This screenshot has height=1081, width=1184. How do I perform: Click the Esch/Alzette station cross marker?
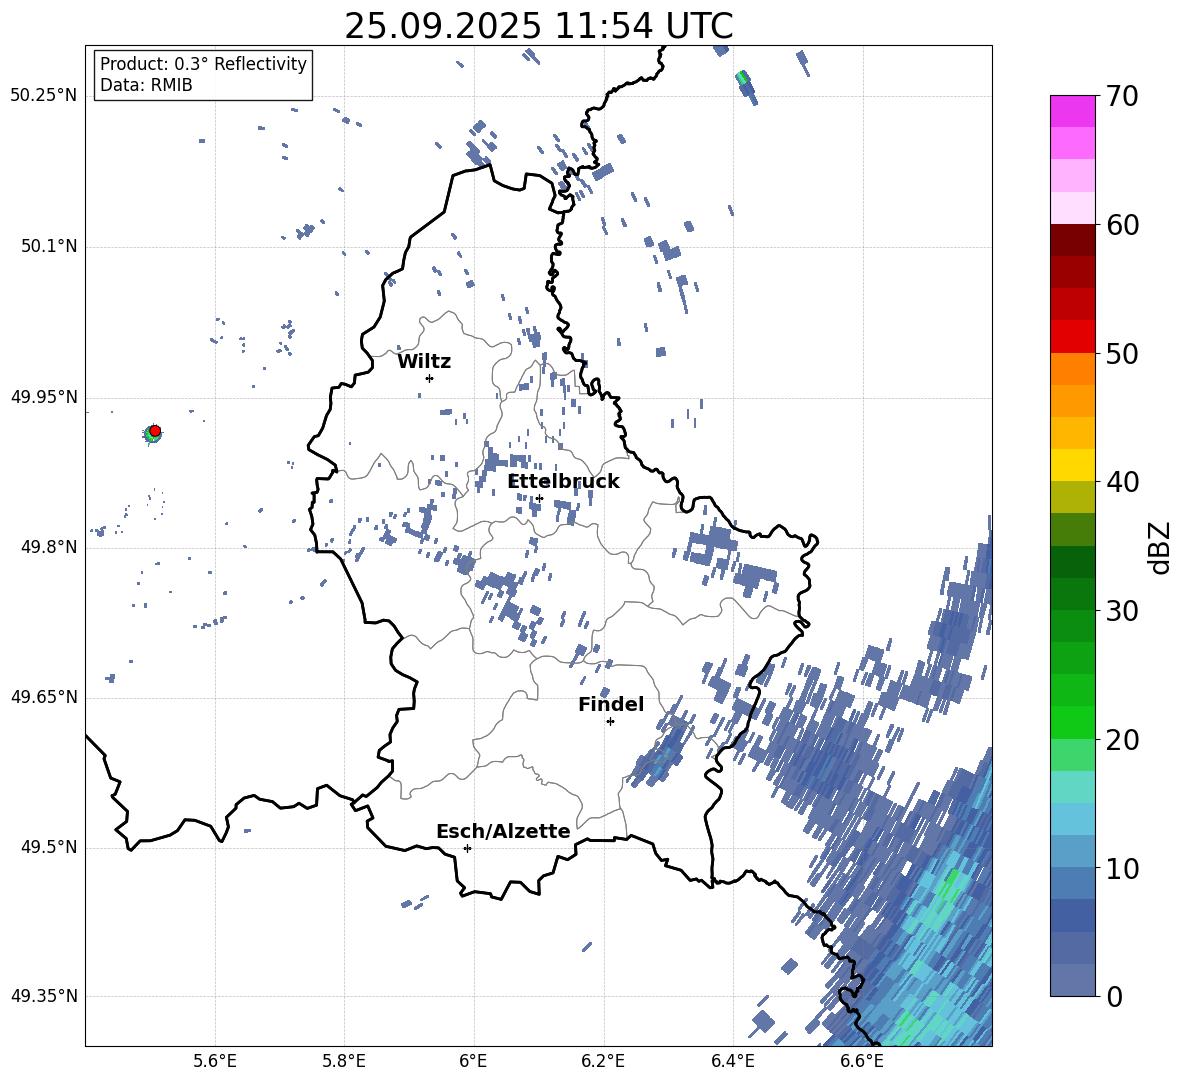(467, 848)
